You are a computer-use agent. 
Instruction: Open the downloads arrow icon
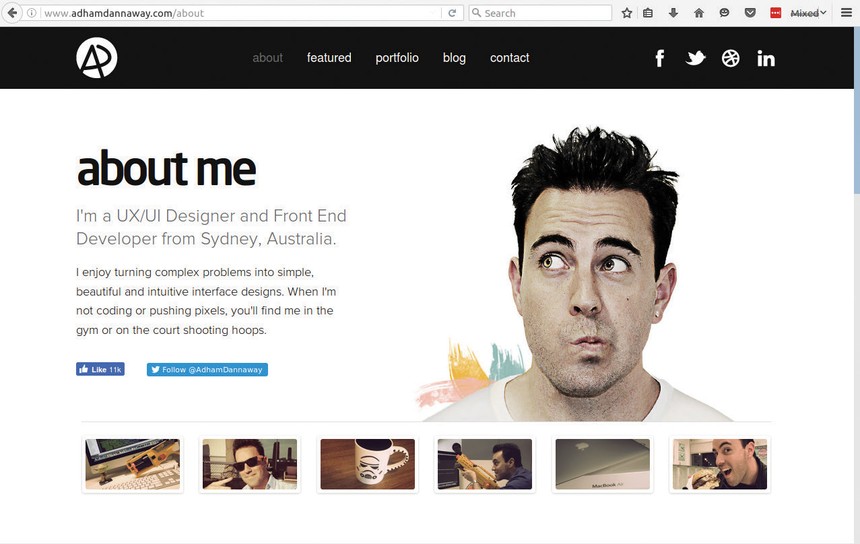(x=674, y=13)
